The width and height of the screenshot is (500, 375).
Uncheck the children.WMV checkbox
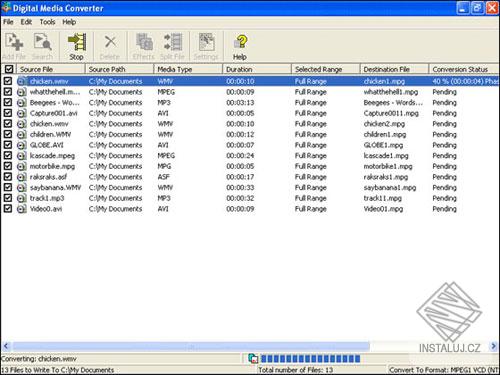coord(8,134)
